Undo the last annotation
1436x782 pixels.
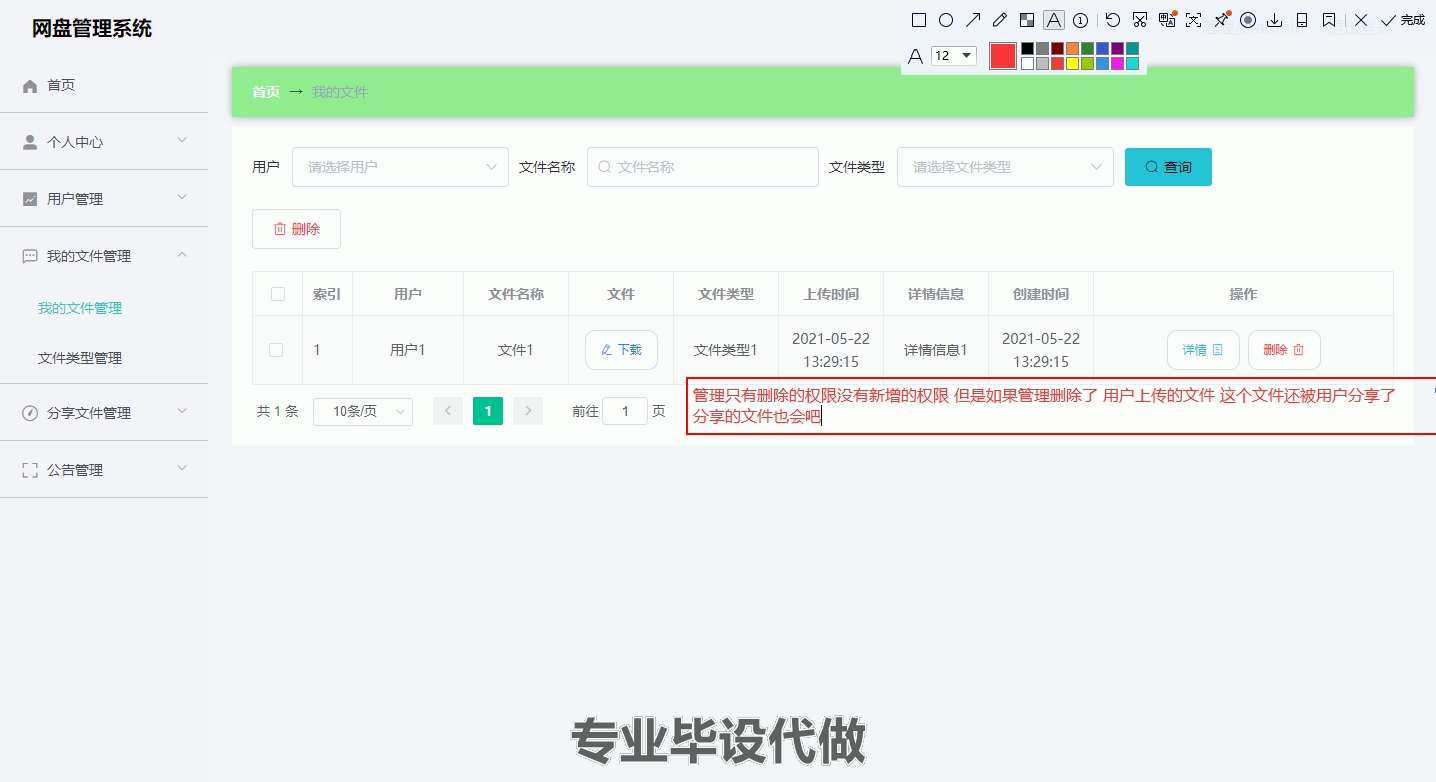[1113, 20]
